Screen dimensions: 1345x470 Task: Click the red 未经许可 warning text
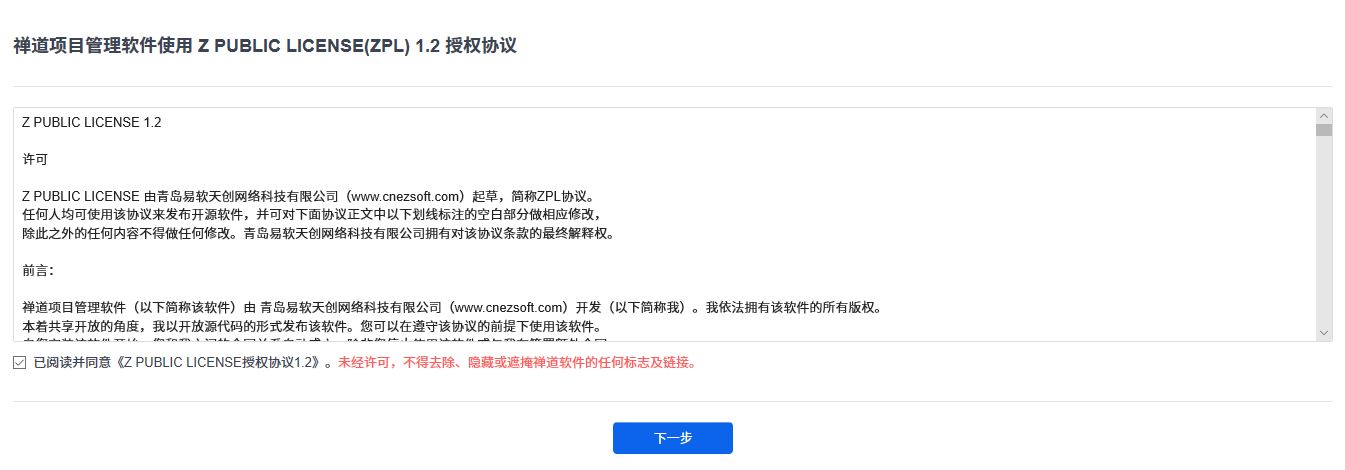pyautogui.click(x=517, y=362)
